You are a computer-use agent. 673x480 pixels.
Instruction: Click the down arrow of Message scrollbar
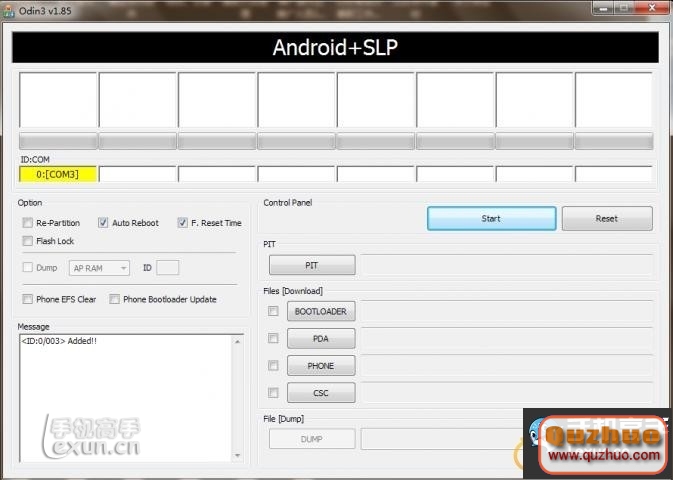tap(237, 456)
